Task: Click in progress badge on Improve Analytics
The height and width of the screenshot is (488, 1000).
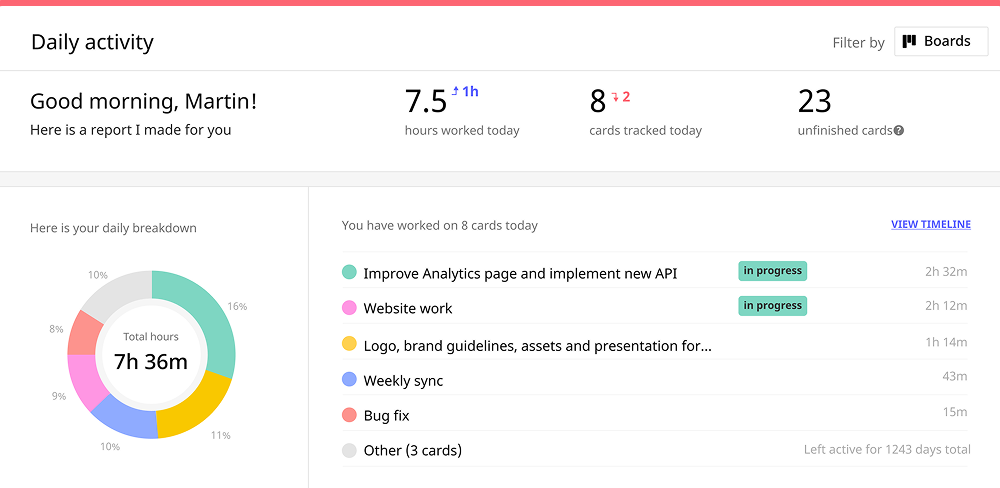Action: [772, 271]
